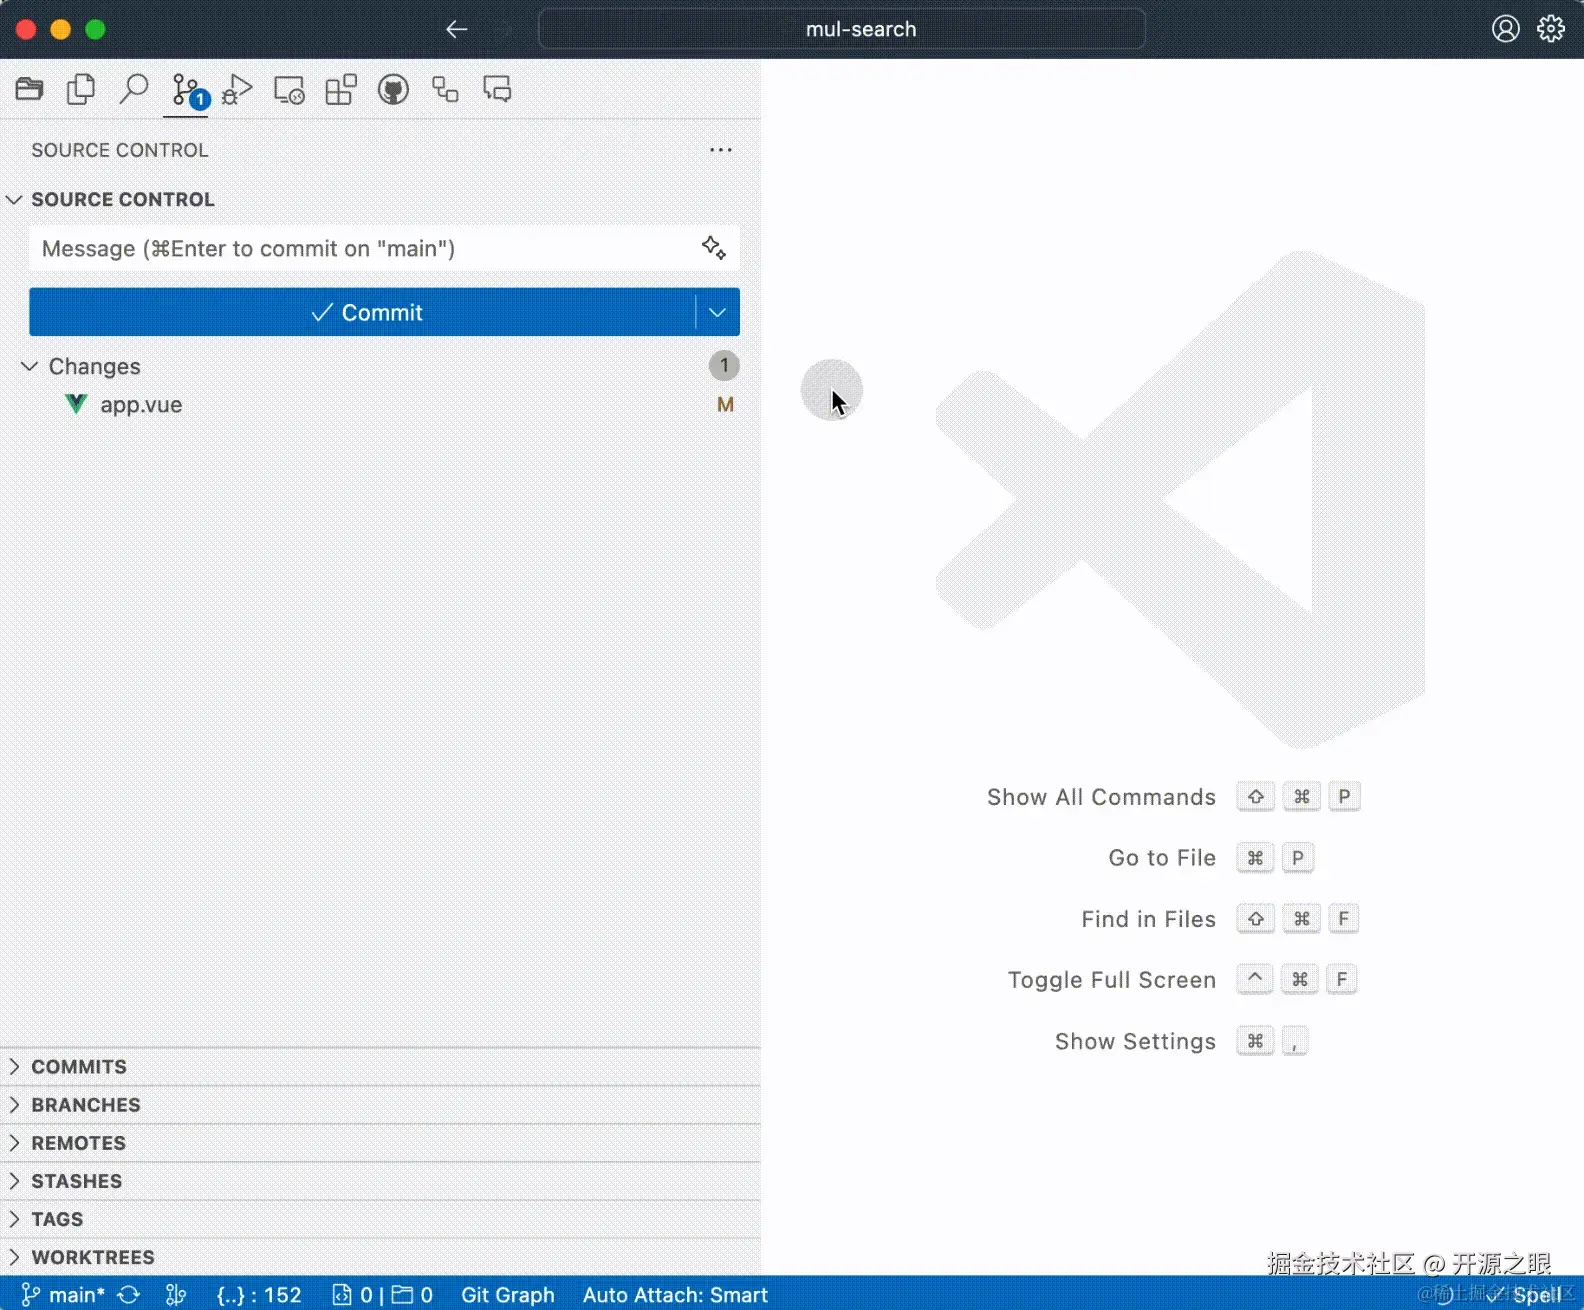Click the file icon with 0 count

pyautogui.click(x=352, y=1295)
